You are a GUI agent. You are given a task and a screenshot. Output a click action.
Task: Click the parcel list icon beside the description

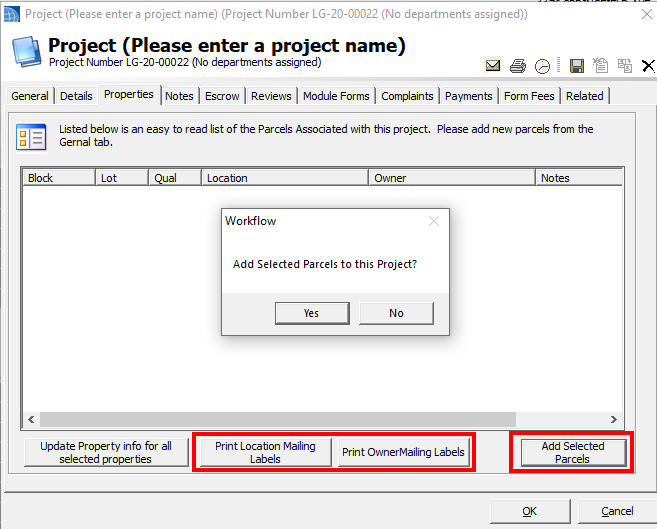pos(31,137)
